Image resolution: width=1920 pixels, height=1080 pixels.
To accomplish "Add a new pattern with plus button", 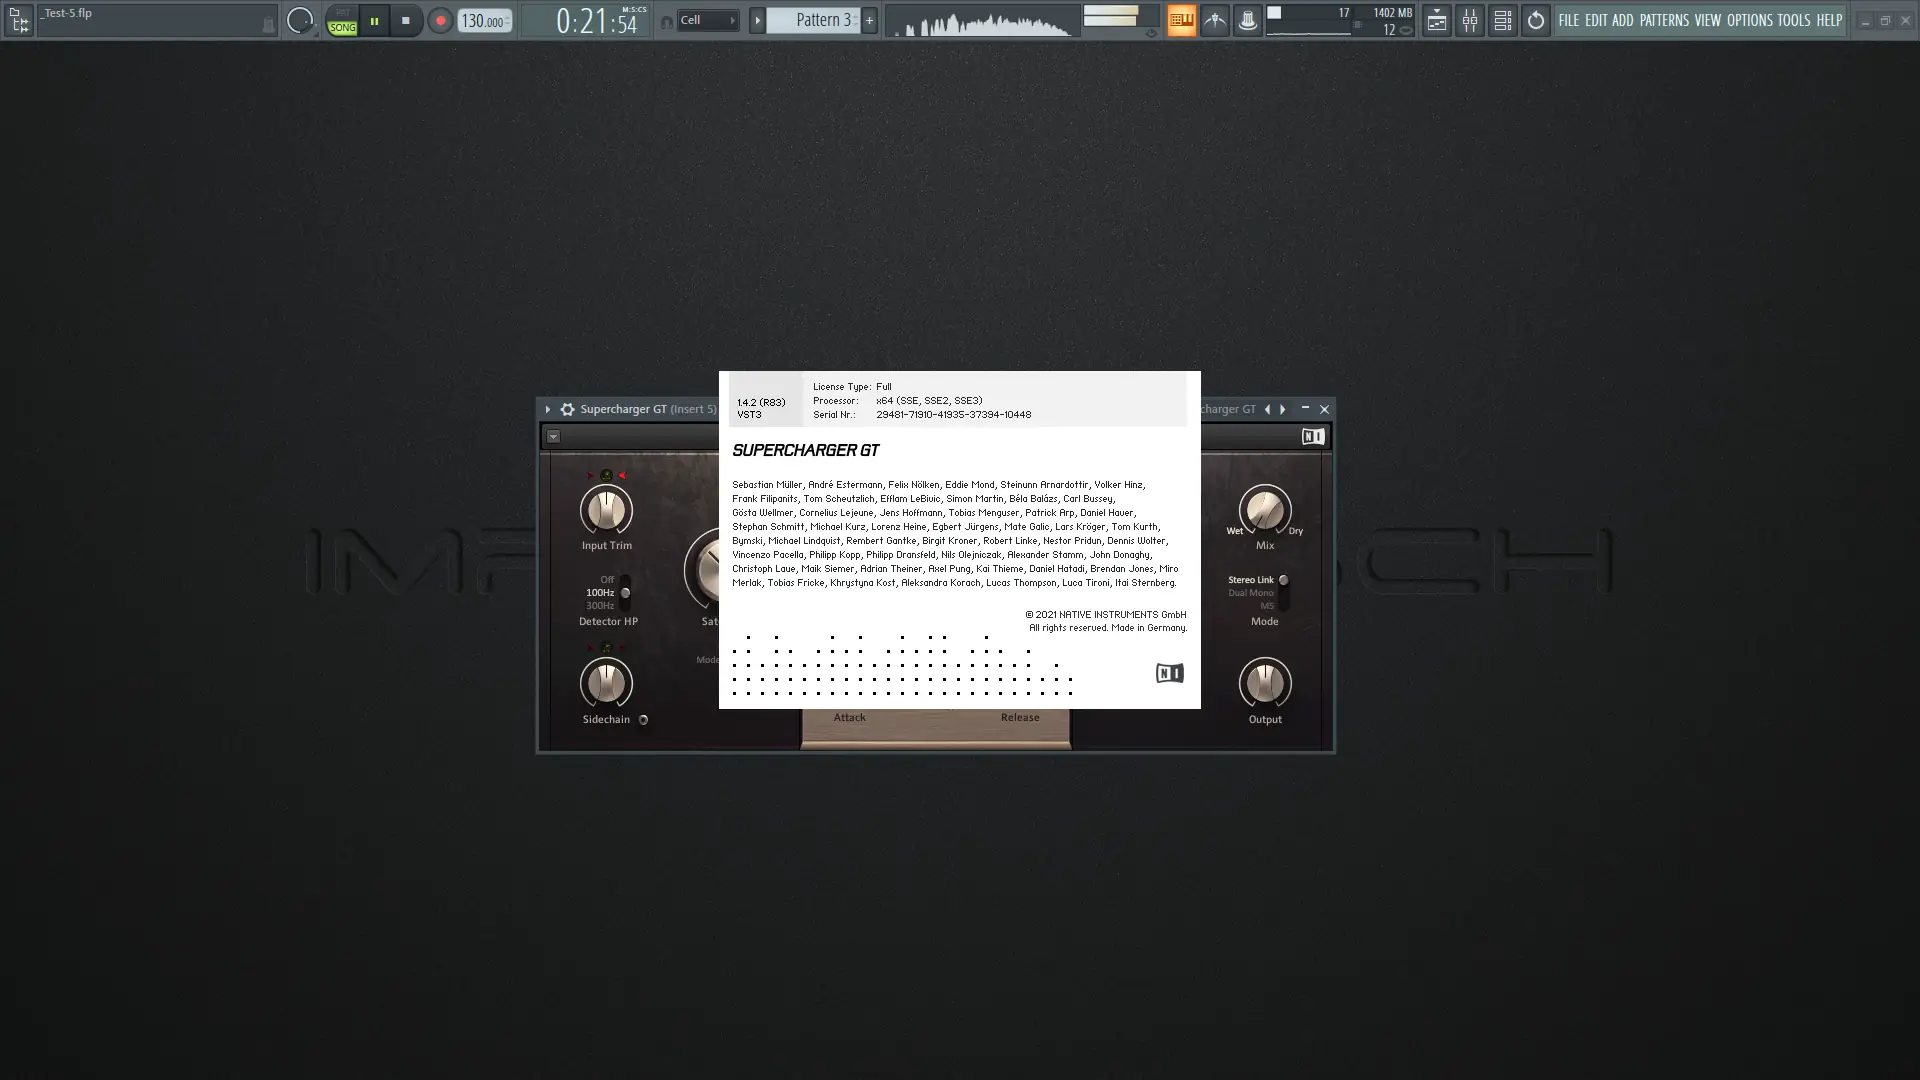I will click(x=869, y=20).
